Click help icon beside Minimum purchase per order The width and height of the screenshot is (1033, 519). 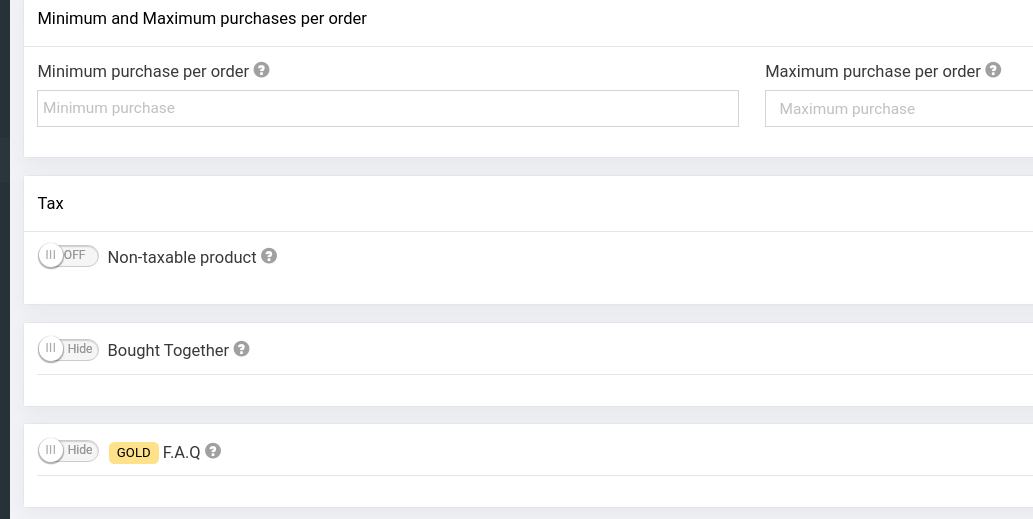pos(262,70)
